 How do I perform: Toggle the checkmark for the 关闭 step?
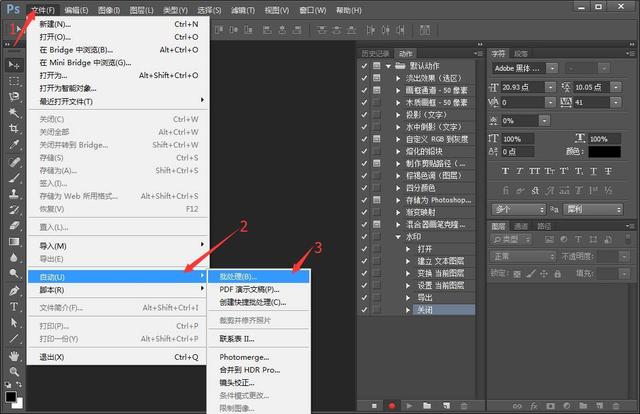tap(364, 310)
